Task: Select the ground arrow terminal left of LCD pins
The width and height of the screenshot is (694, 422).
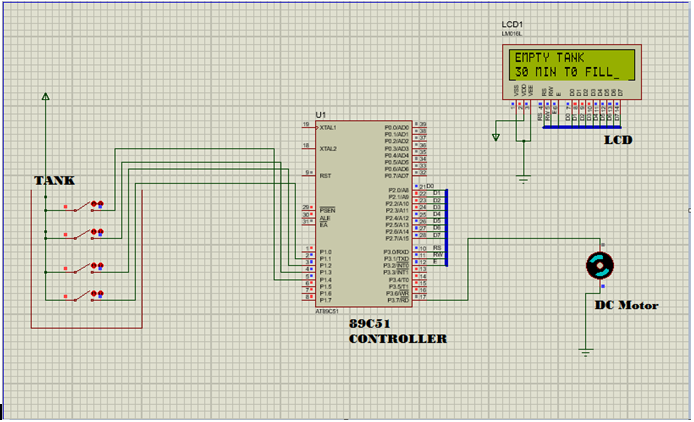Action: pyautogui.click(x=496, y=137)
